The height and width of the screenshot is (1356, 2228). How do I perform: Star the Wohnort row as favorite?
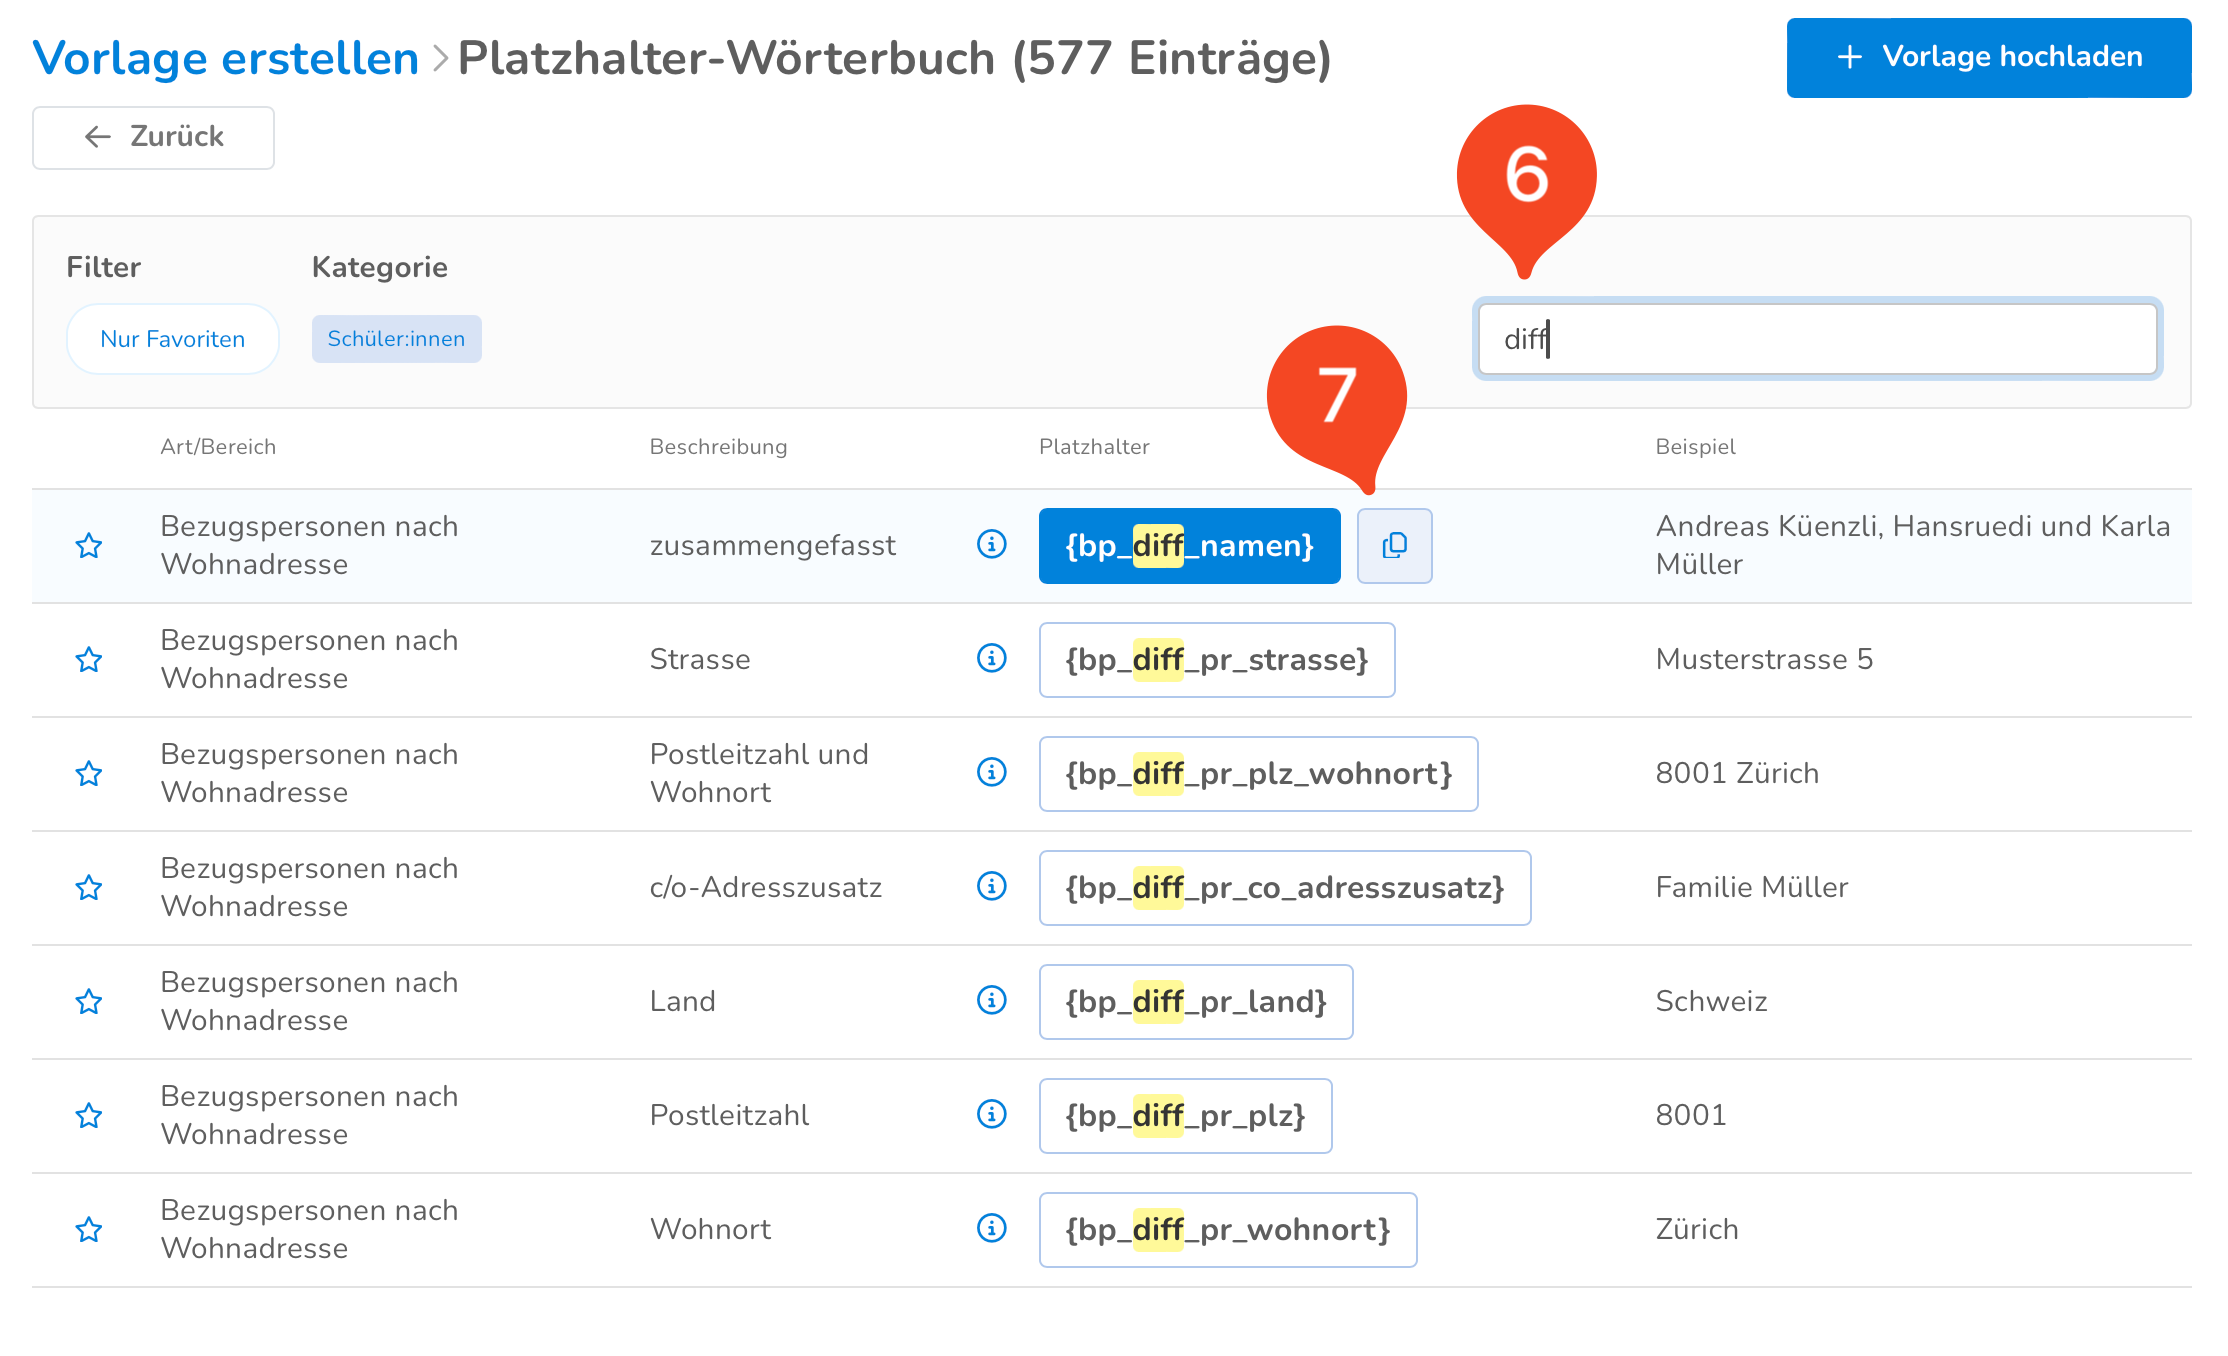tap(89, 1230)
